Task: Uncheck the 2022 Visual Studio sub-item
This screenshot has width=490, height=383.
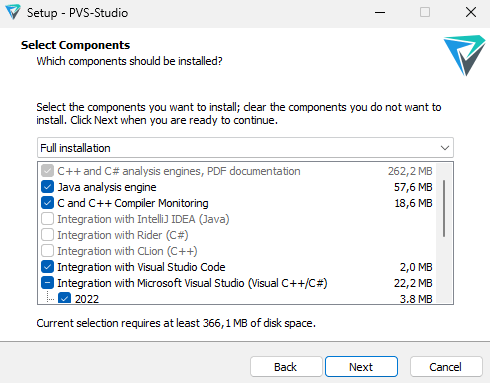Action: pos(64,298)
